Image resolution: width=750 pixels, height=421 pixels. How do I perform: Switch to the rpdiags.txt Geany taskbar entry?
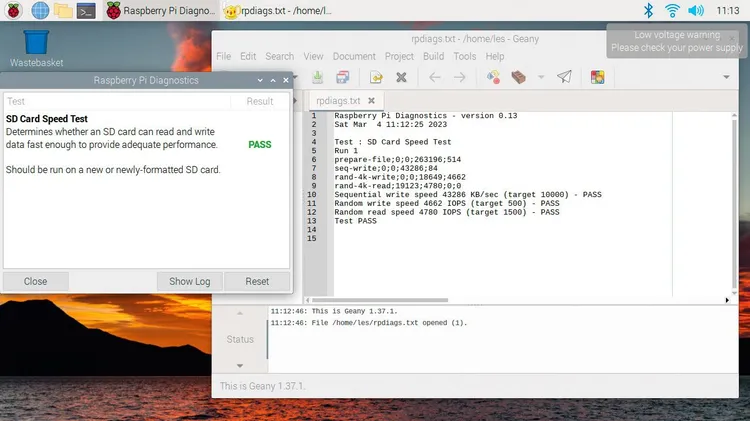(278, 11)
